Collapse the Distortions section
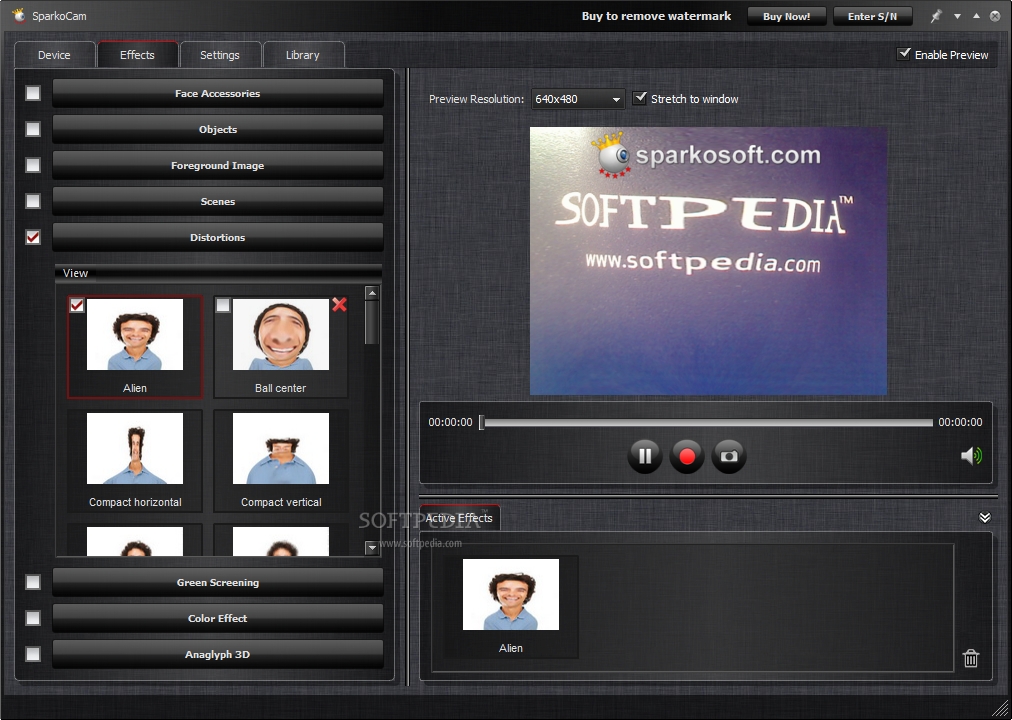 pos(218,237)
